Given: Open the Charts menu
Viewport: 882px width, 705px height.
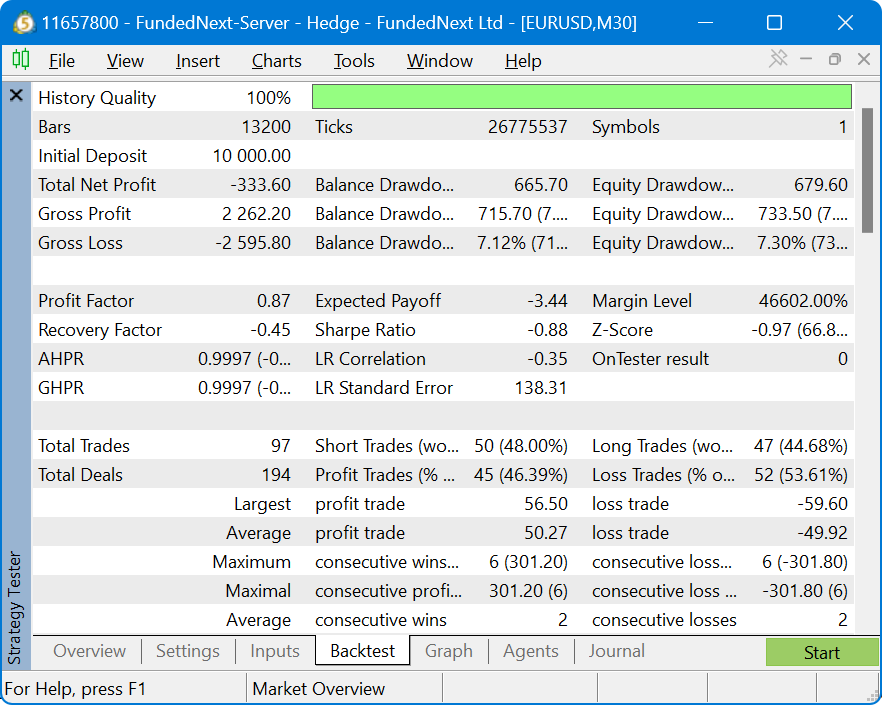Looking at the screenshot, I should 276,61.
